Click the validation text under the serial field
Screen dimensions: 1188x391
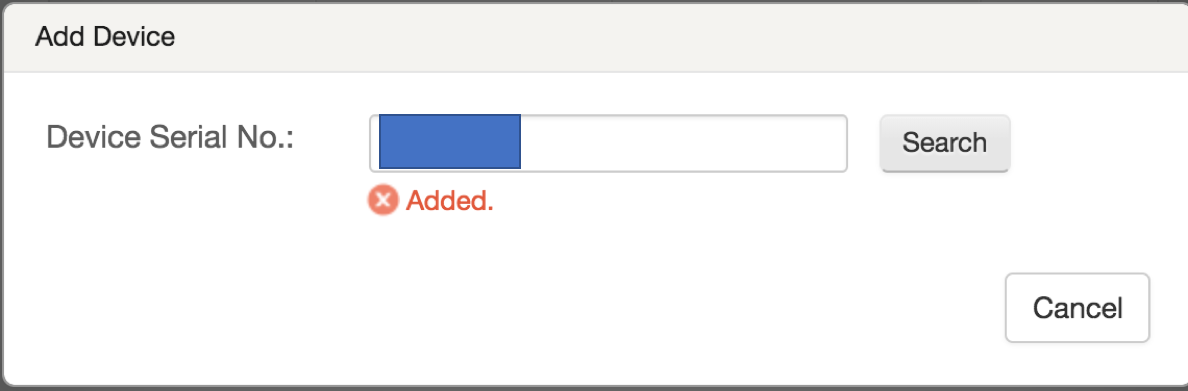[450, 201]
